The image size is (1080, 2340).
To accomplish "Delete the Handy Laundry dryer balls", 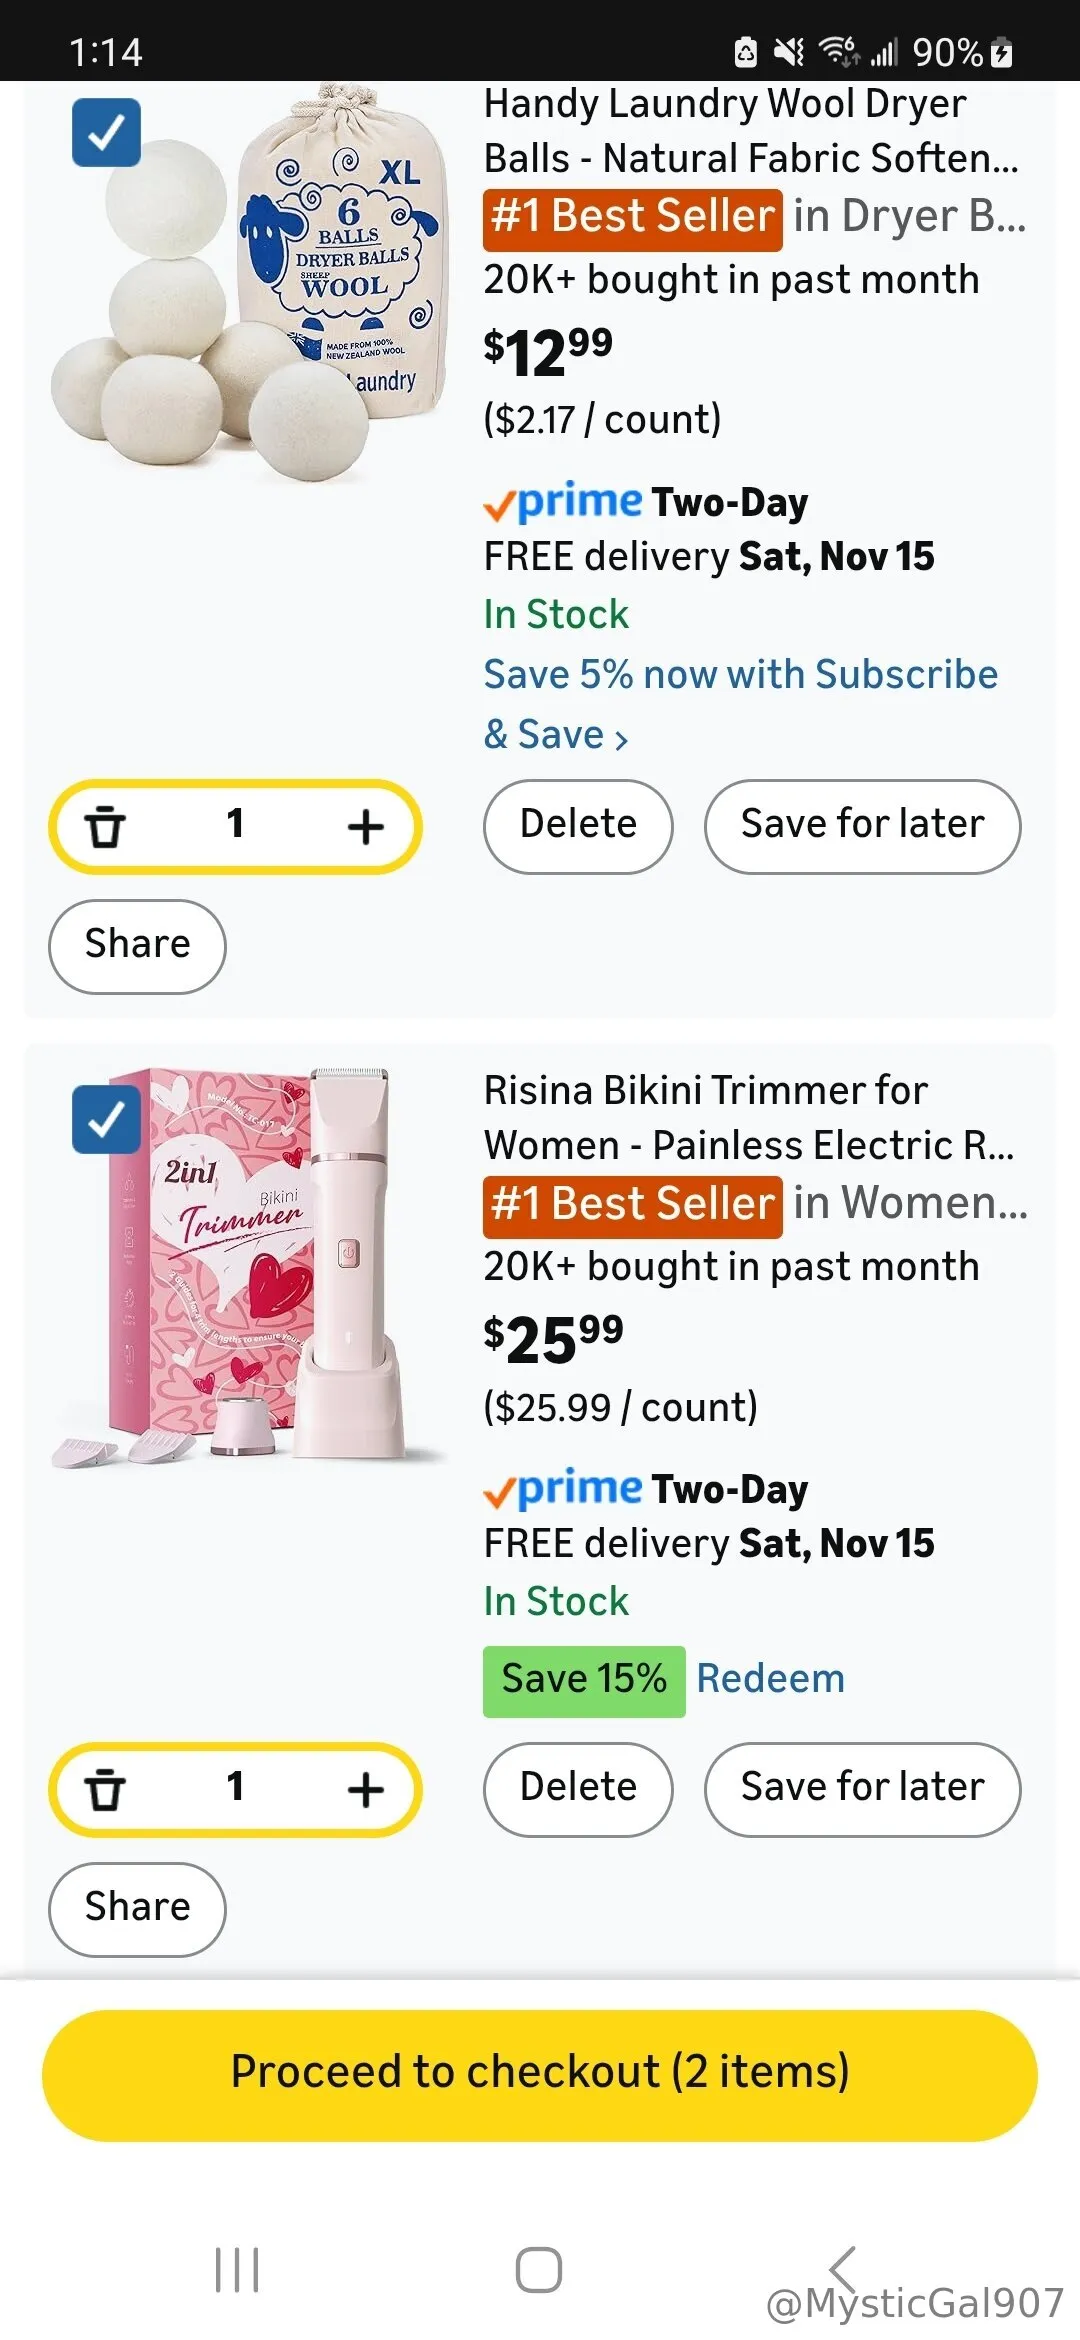I will pos(578,826).
